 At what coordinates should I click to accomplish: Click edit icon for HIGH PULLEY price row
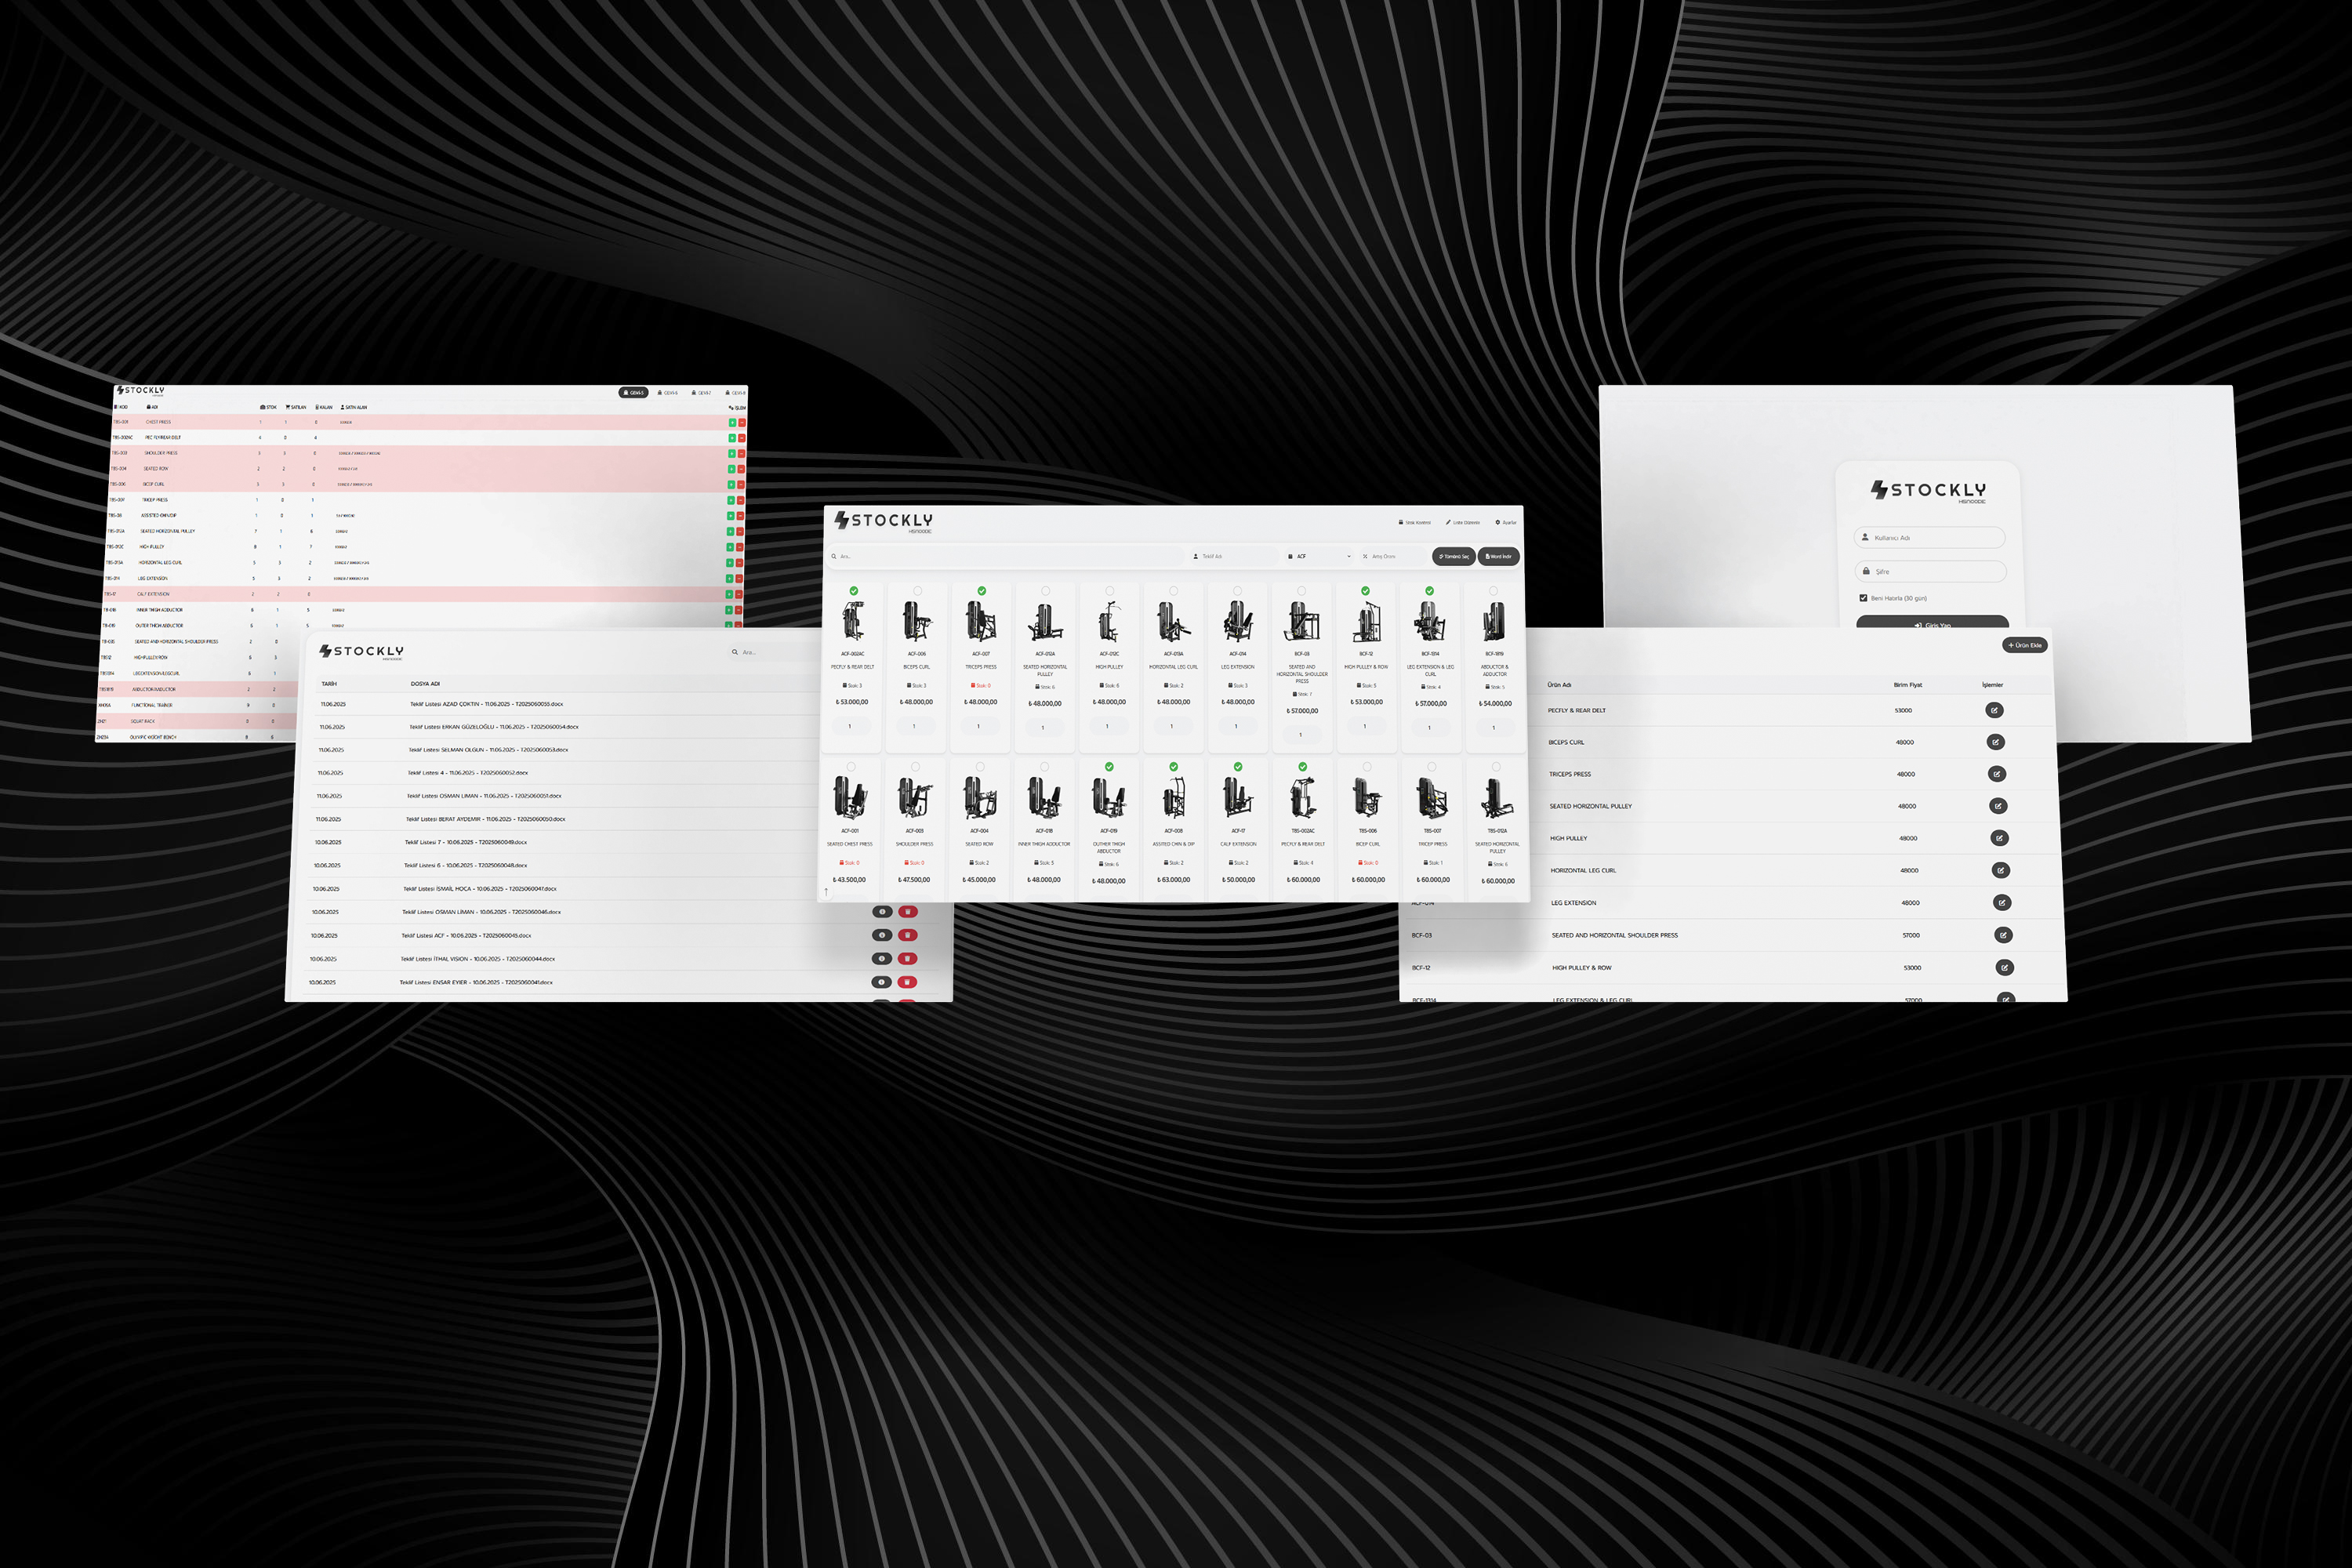point(1999,838)
